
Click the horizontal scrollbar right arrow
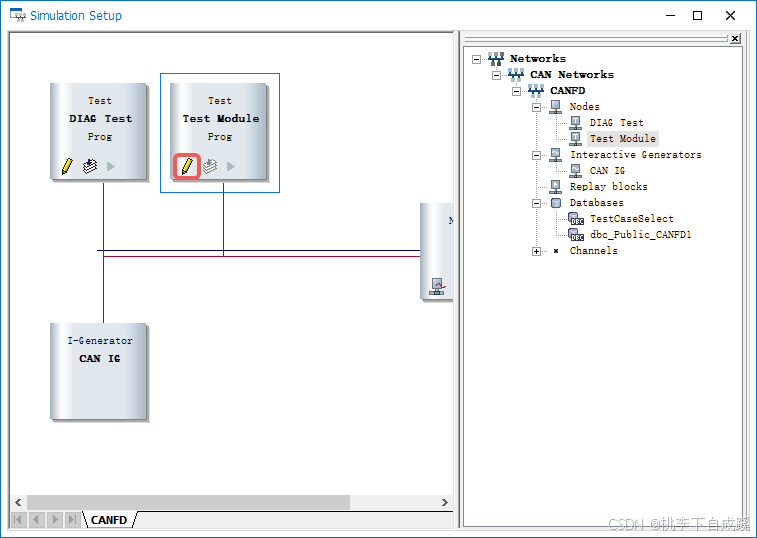click(445, 502)
